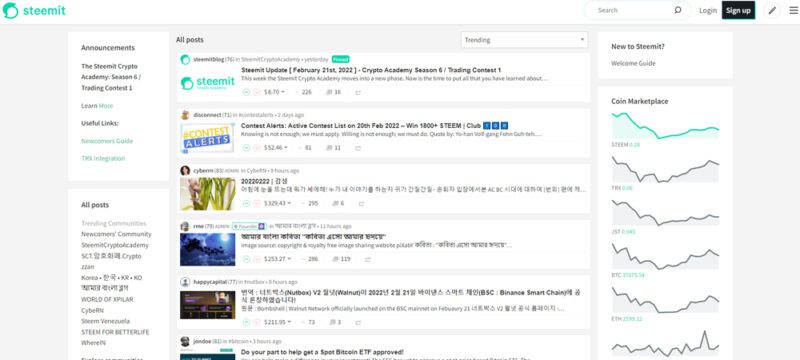Viewport: 800px width, 360px height.
Task: Expand payout details for $211.95
Action: 278,322
